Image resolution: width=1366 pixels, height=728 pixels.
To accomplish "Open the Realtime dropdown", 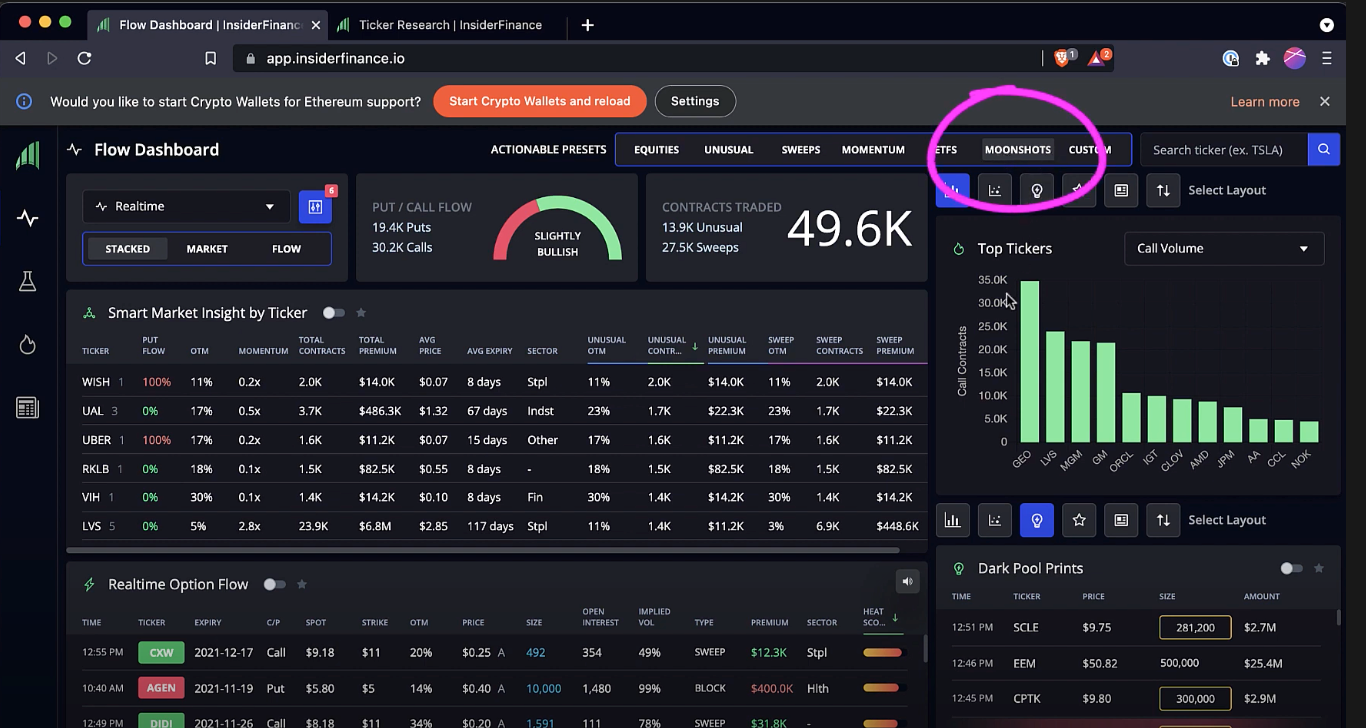I will pyautogui.click(x=186, y=207).
